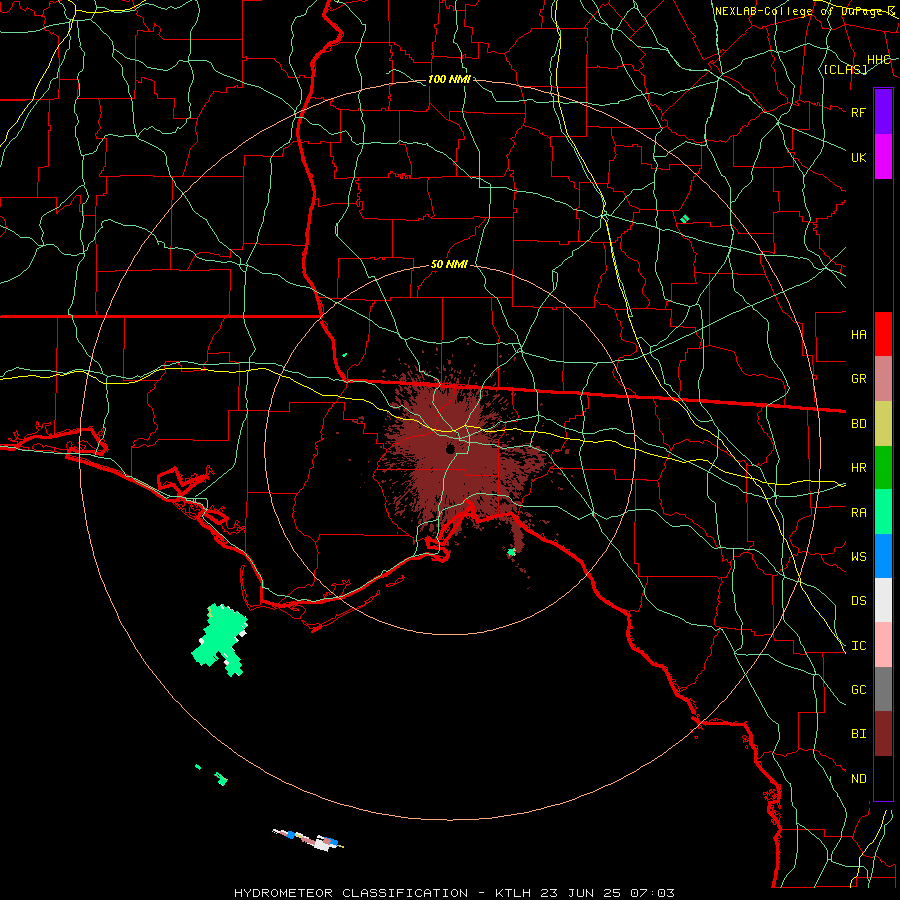Click the BI legend label

tap(858, 734)
